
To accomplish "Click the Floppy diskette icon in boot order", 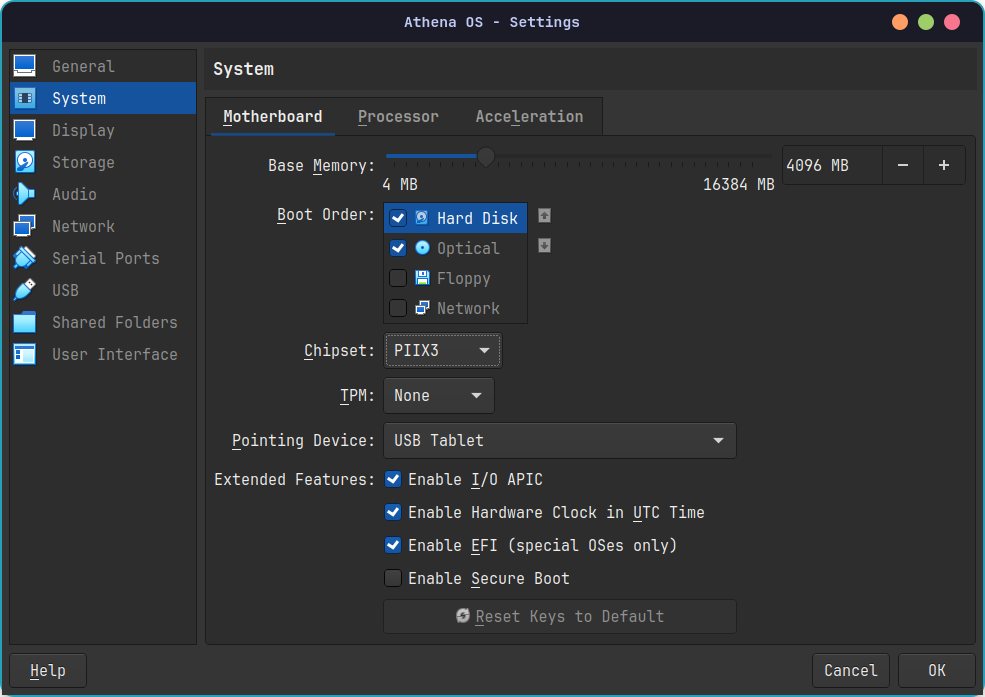I will [422, 278].
